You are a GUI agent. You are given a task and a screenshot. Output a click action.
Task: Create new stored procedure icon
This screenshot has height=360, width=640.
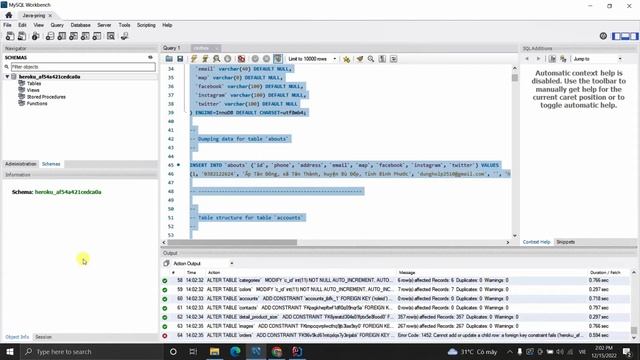85,36
